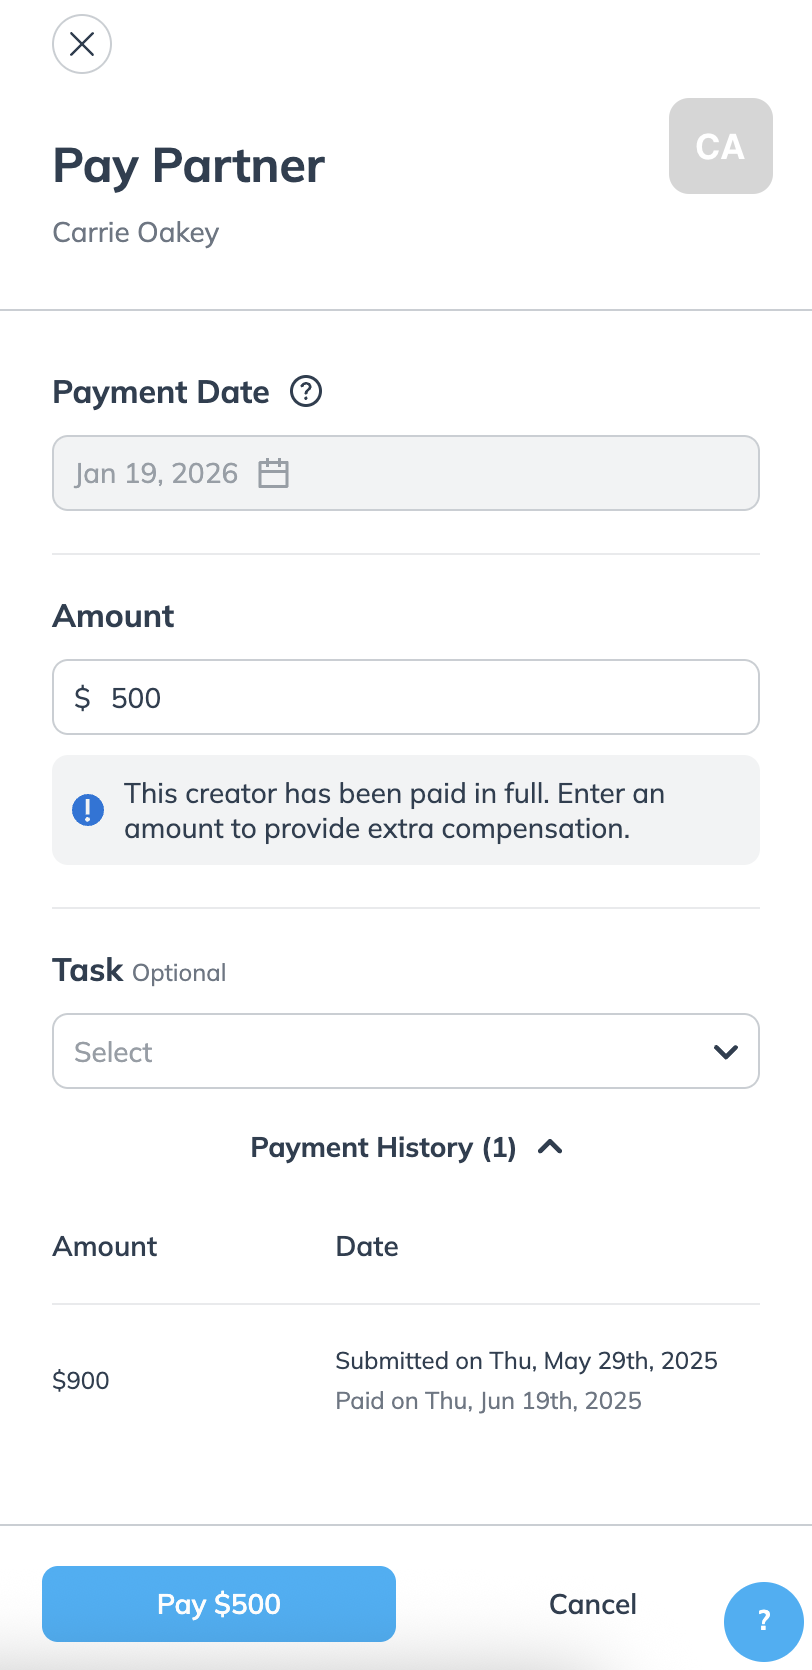Click the Task dropdown chevron arrow
The height and width of the screenshot is (1670, 812).
(726, 1051)
